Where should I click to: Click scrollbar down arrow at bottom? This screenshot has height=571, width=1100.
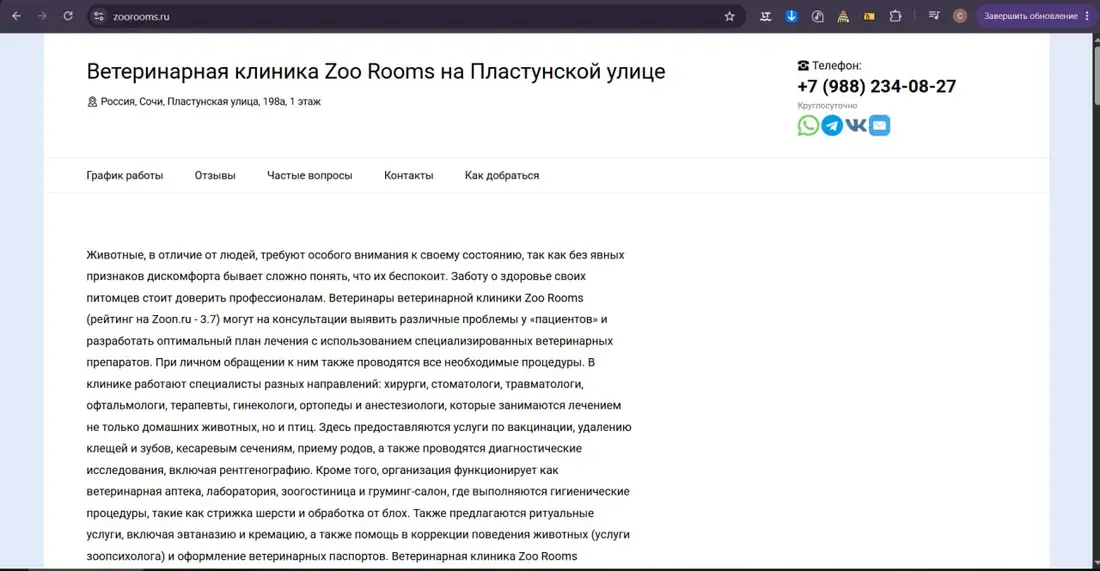[x=1096, y=564]
